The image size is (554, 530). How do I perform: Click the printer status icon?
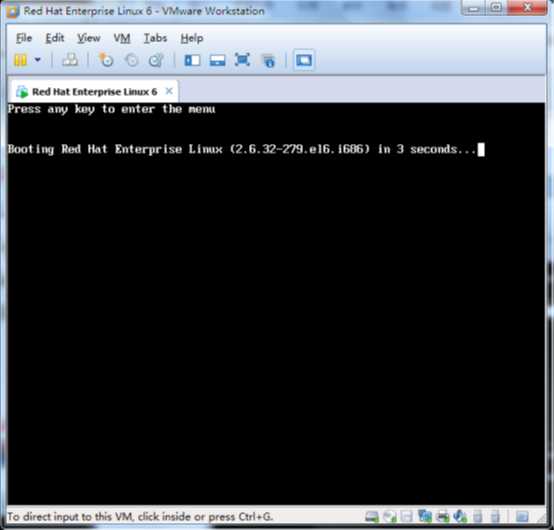(443, 517)
